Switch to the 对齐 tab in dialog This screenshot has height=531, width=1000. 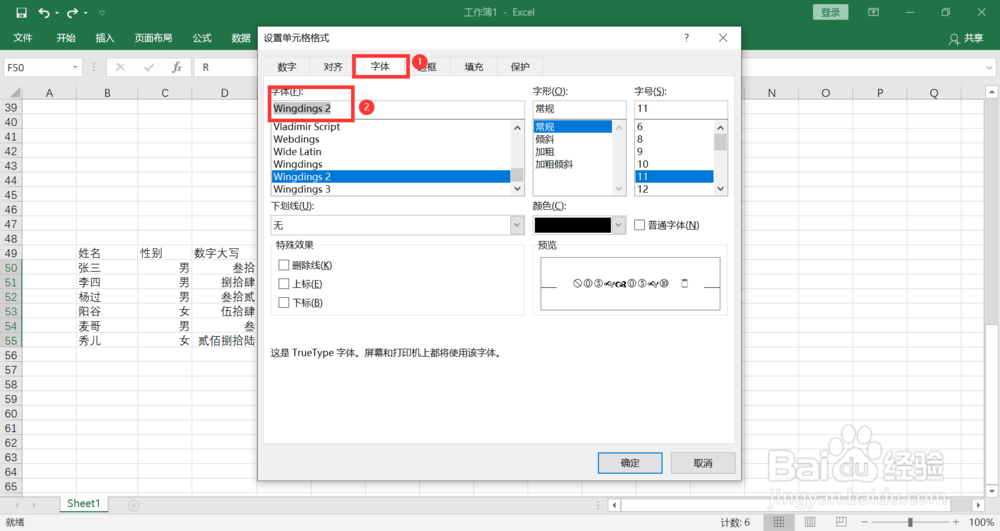coord(332,67)
